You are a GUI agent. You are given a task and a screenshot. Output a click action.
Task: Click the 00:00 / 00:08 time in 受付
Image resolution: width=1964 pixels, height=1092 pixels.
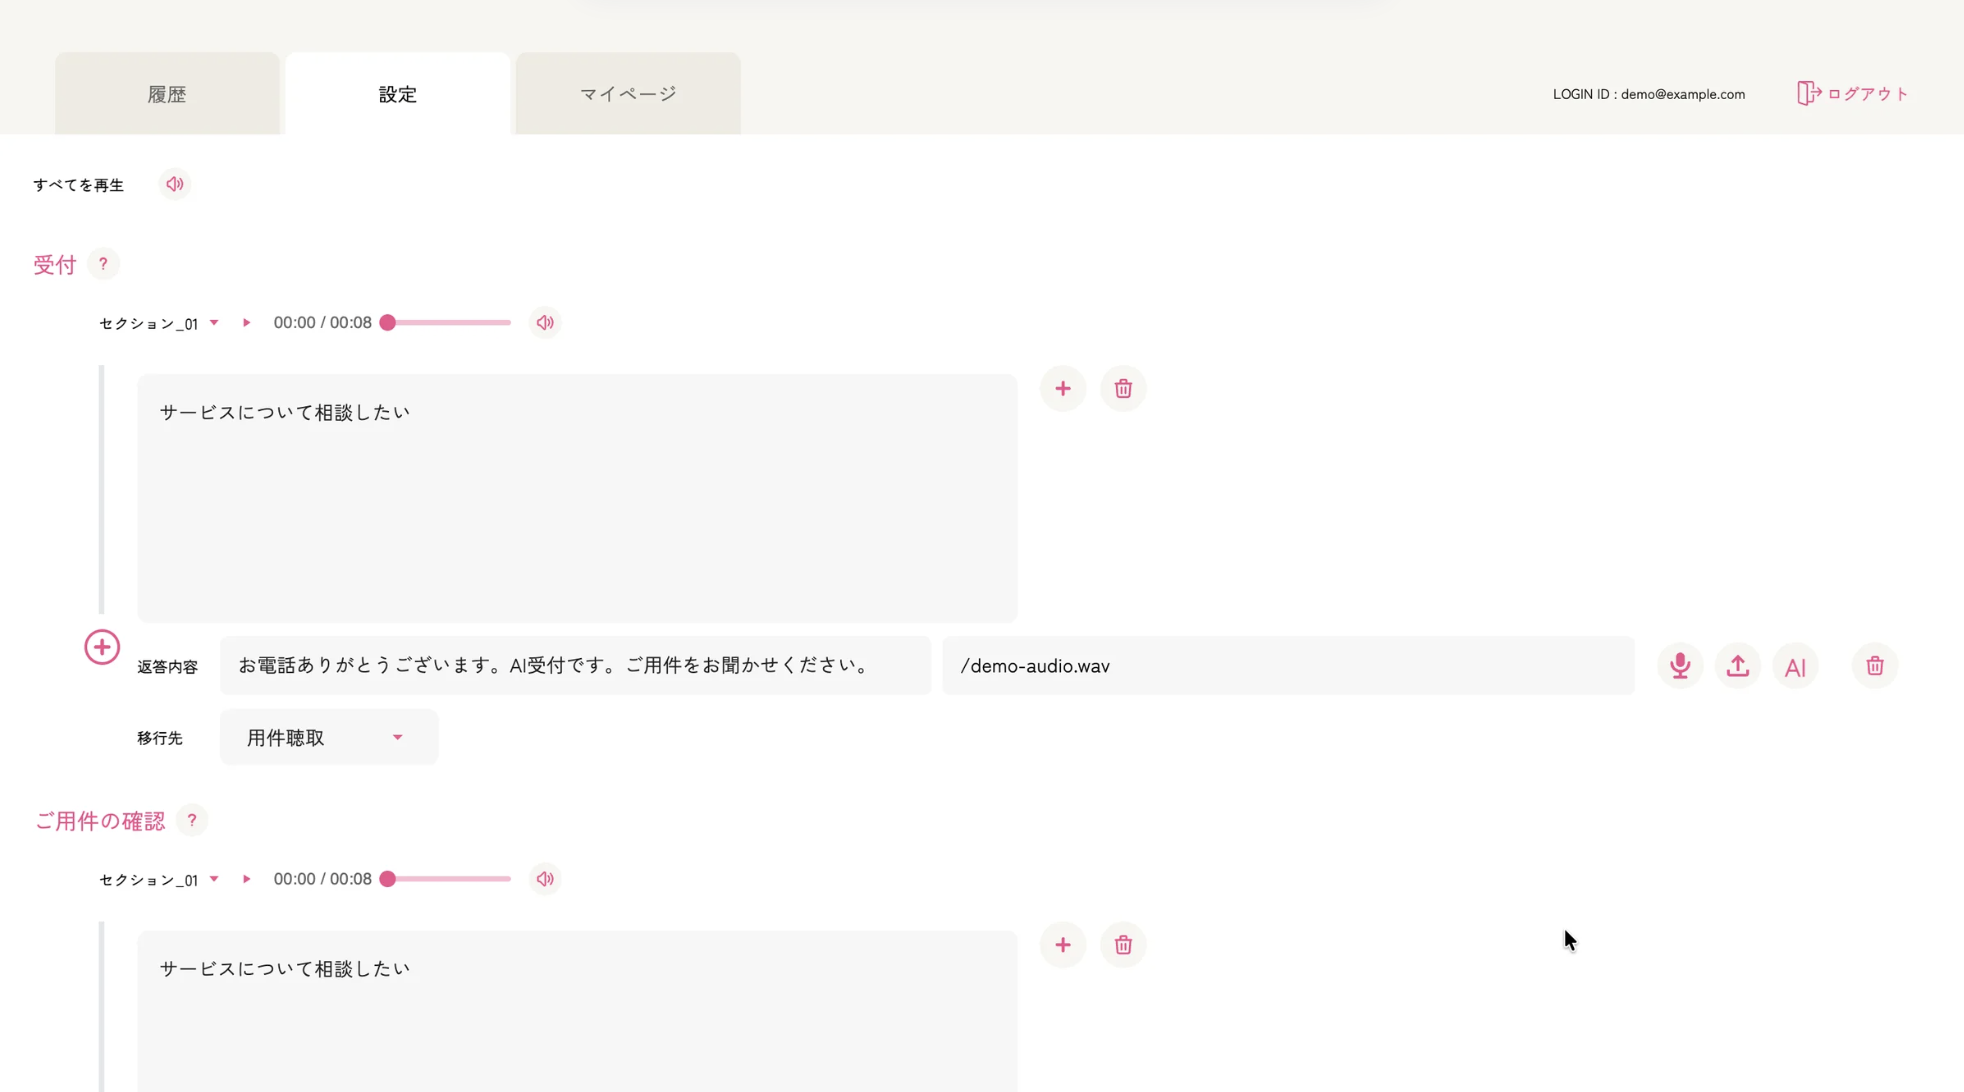(x=322, y=323)
